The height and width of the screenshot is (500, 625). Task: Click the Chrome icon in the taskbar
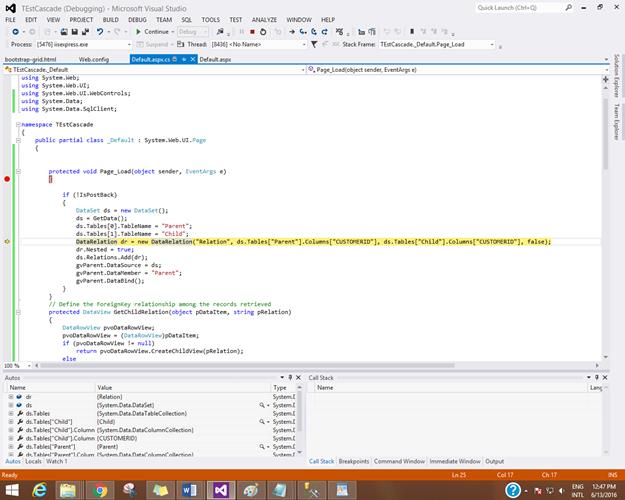pyautogui.click(x=99, y=489)
